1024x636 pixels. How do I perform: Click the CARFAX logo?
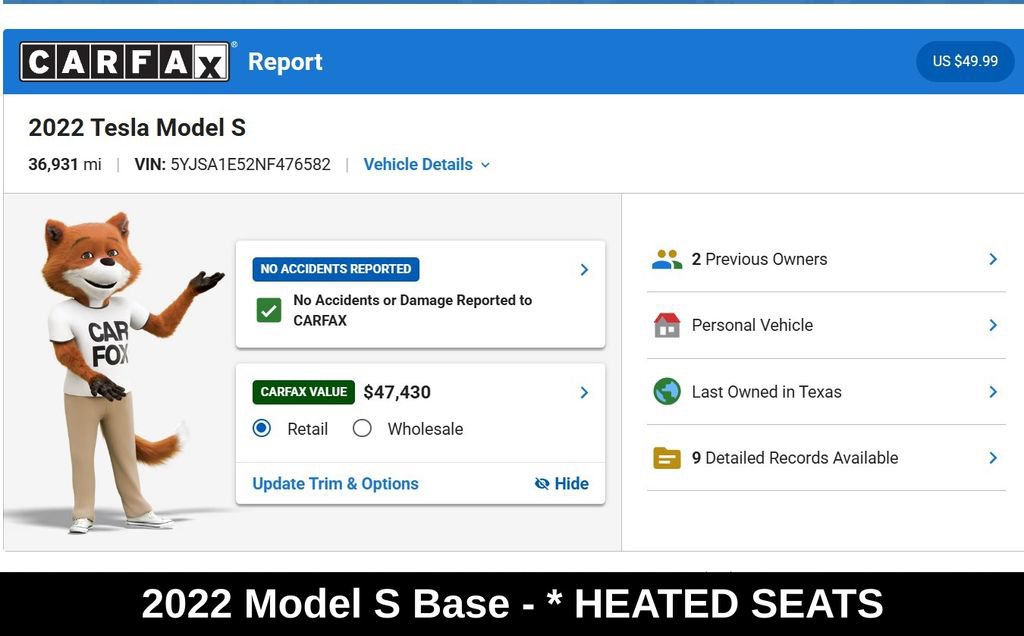124,62
